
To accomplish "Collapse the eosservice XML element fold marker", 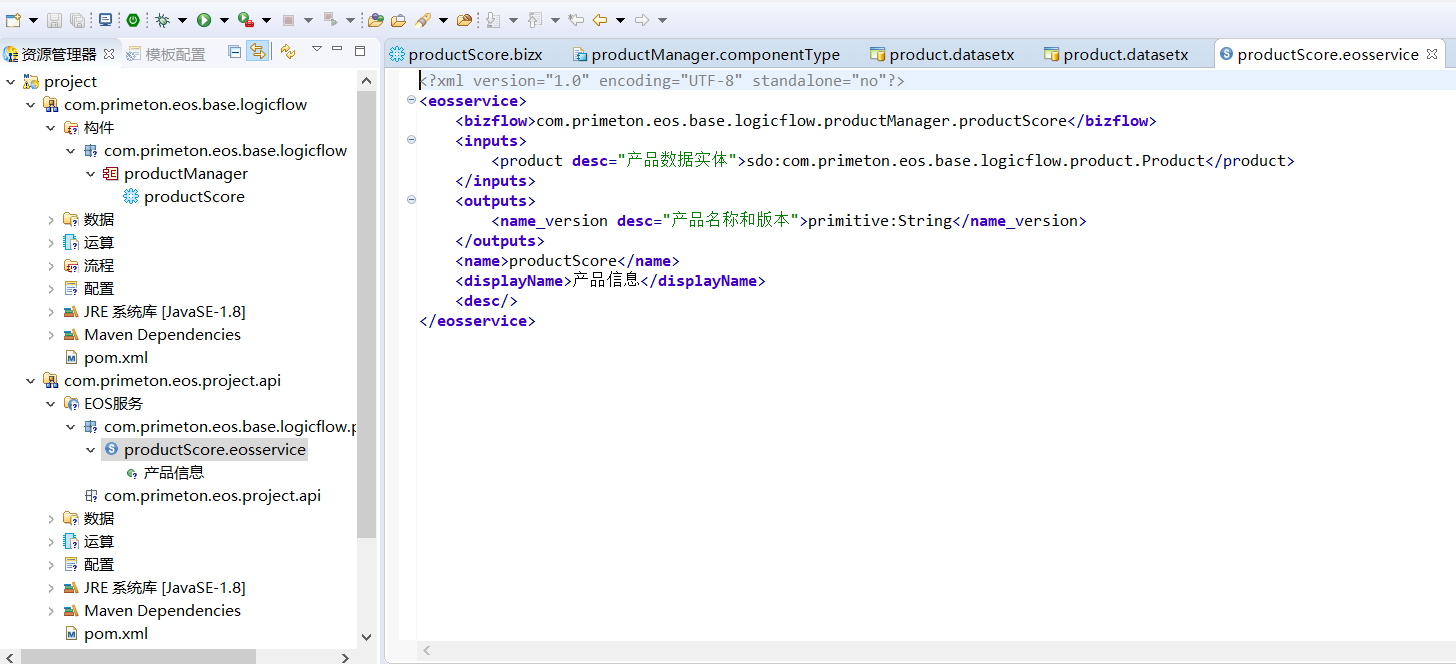I will pyautogui.click(x=411, y=100).
